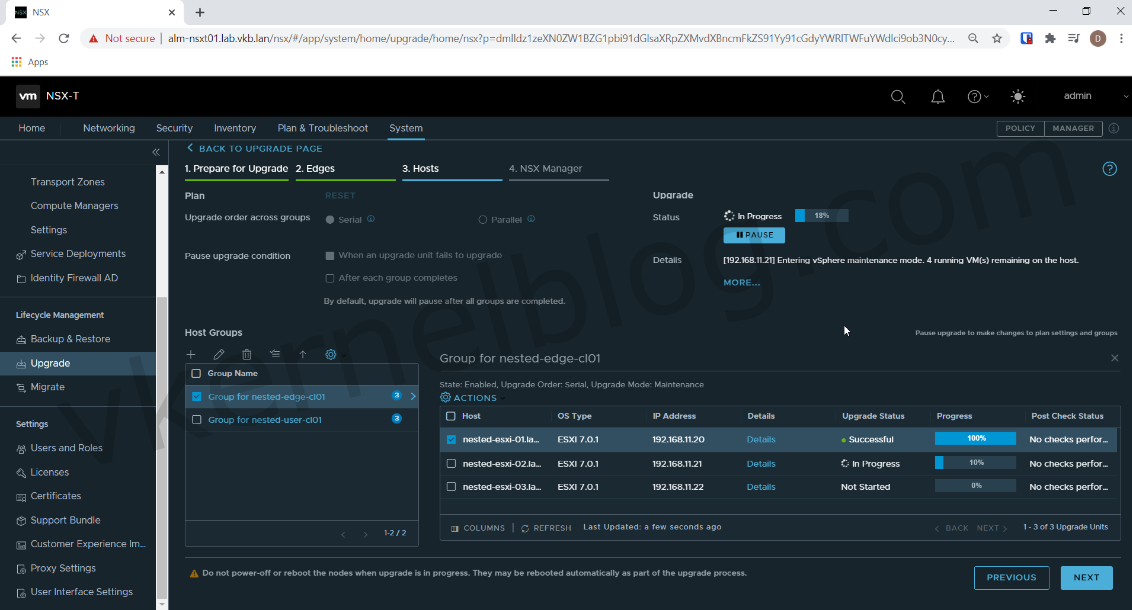Check the 'After each group completes' option
This screenshot has height=610, width=1132.
[x=330, y=278]
